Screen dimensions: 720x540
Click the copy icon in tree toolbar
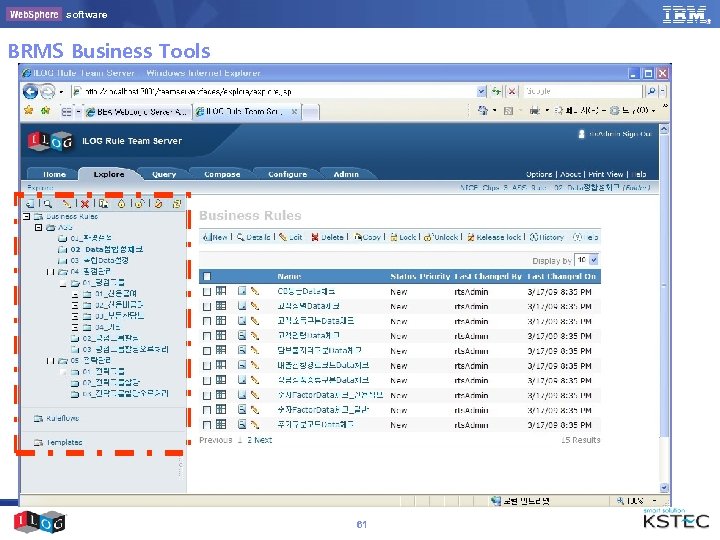pyautogui.click(x=103, y=203)
